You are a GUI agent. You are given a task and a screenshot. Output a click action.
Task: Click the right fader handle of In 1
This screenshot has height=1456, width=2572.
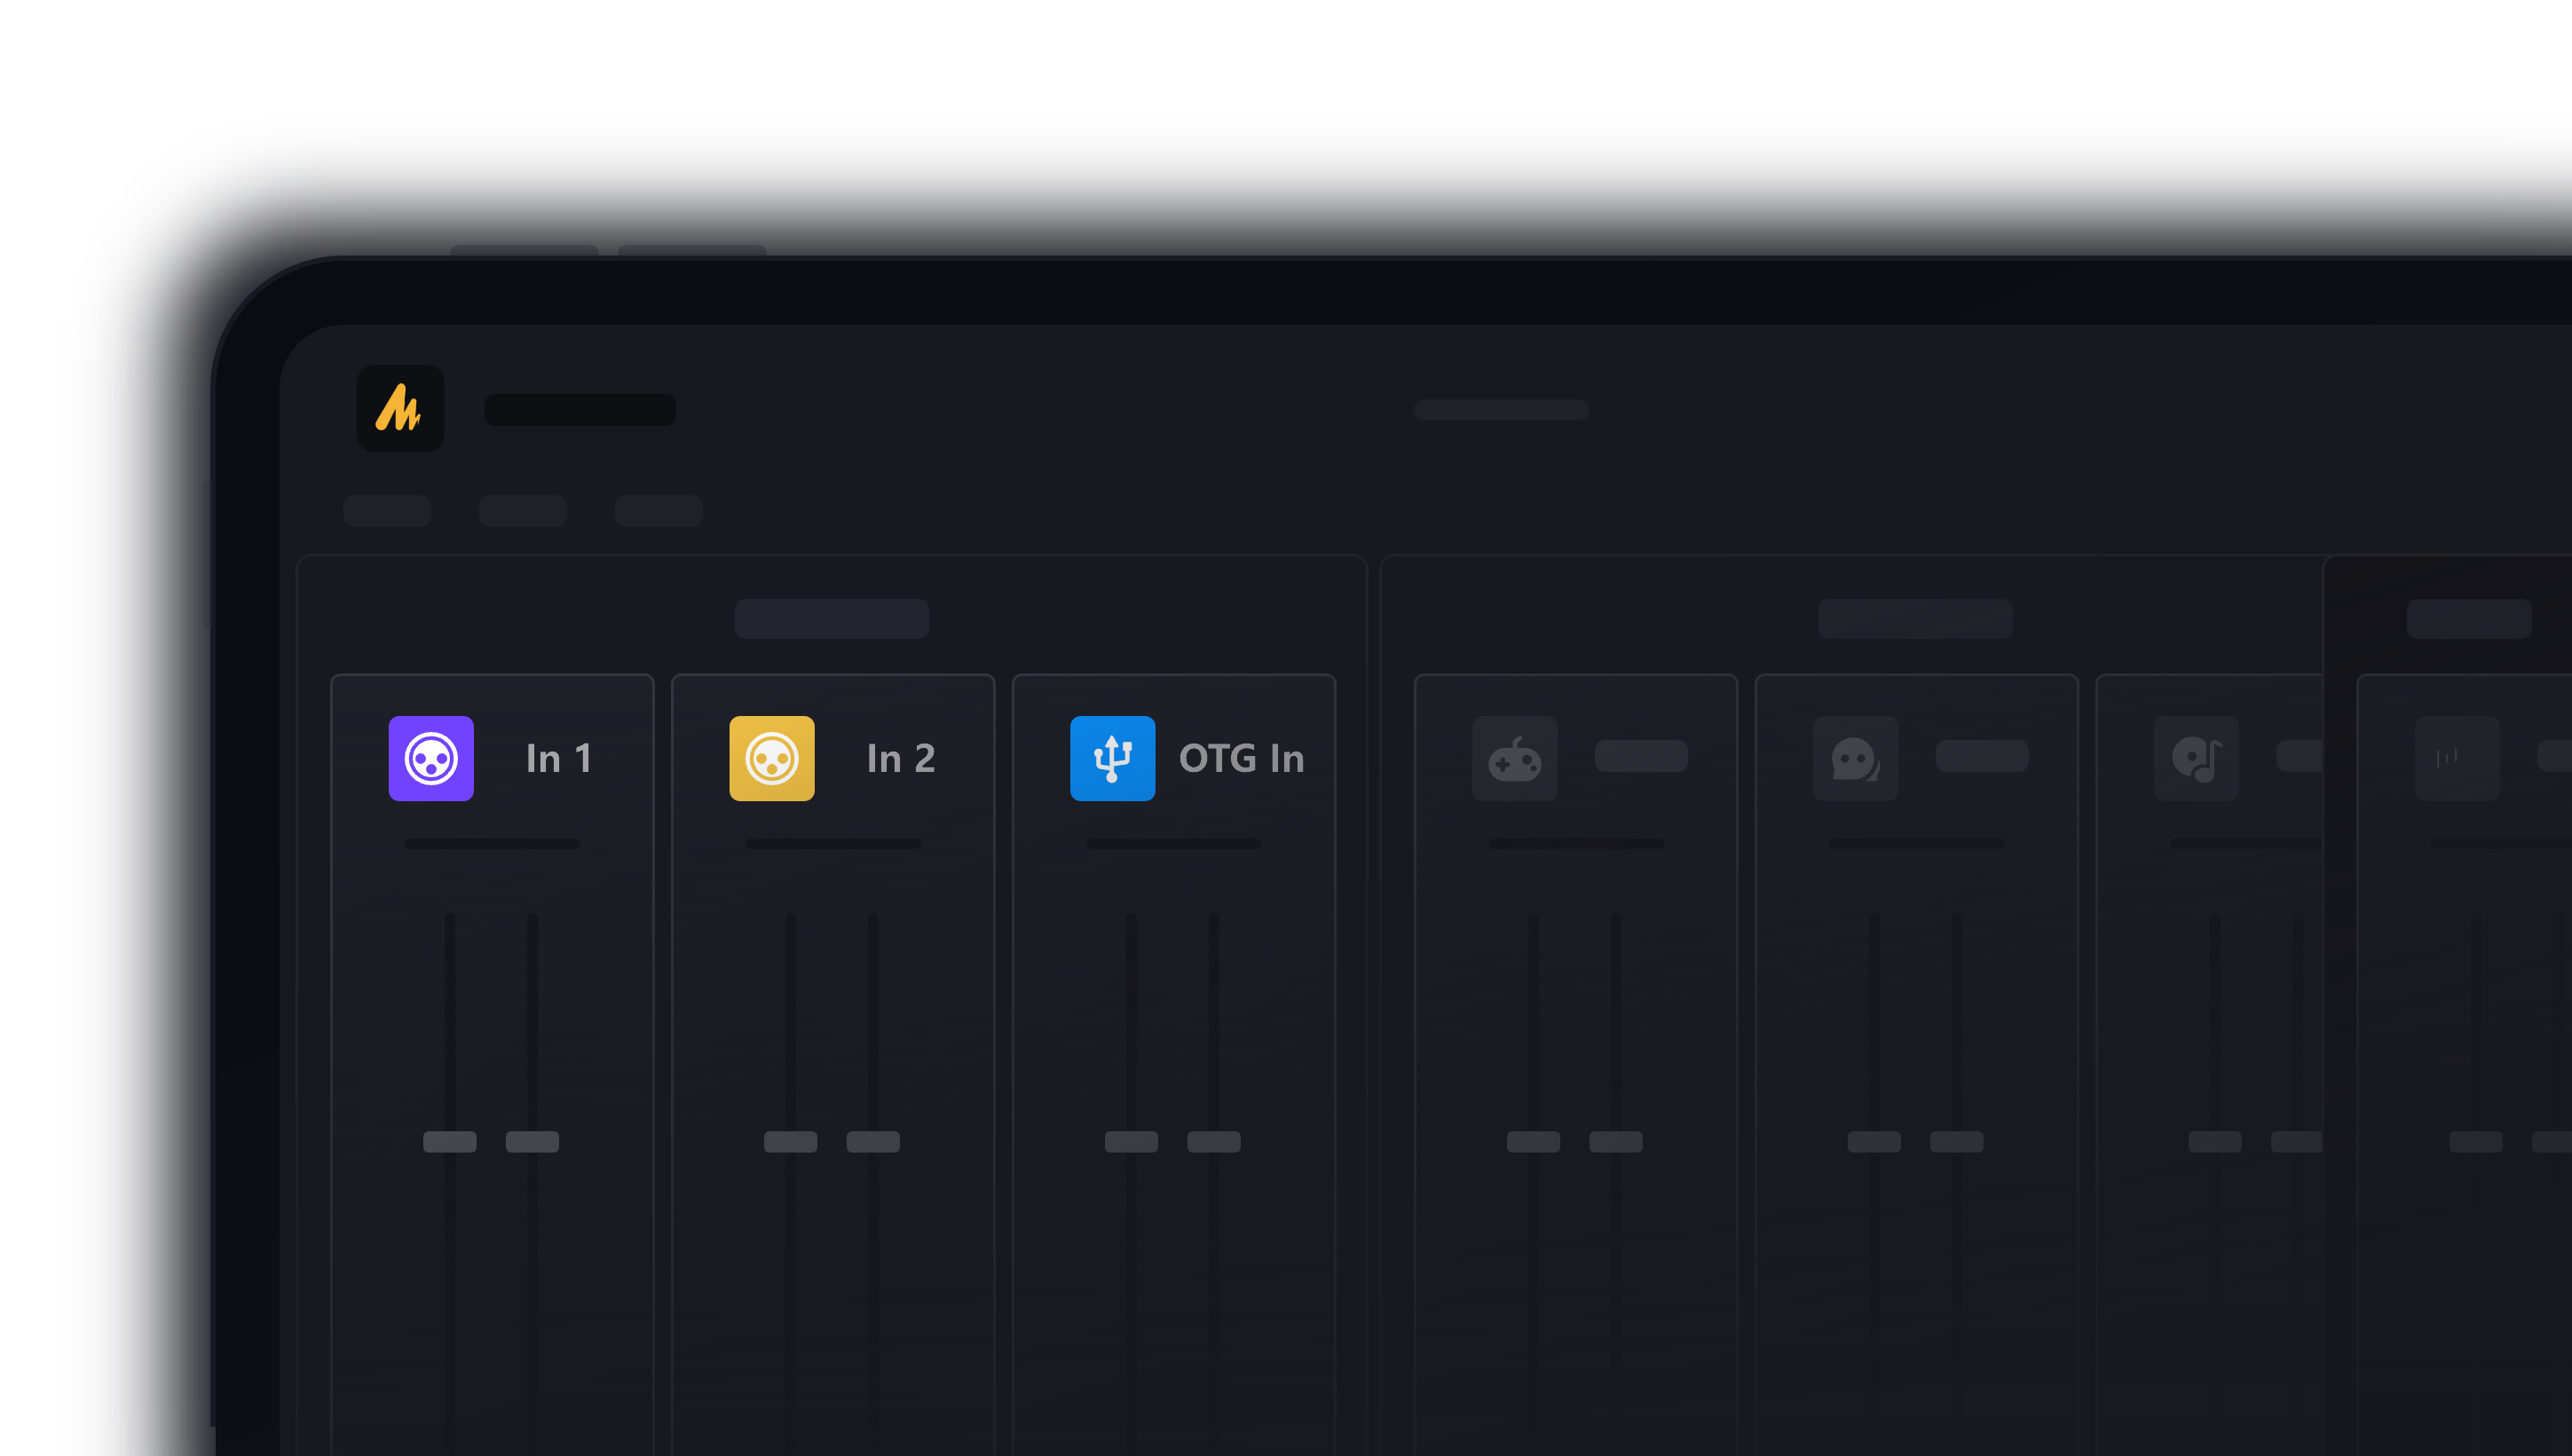532,1141
